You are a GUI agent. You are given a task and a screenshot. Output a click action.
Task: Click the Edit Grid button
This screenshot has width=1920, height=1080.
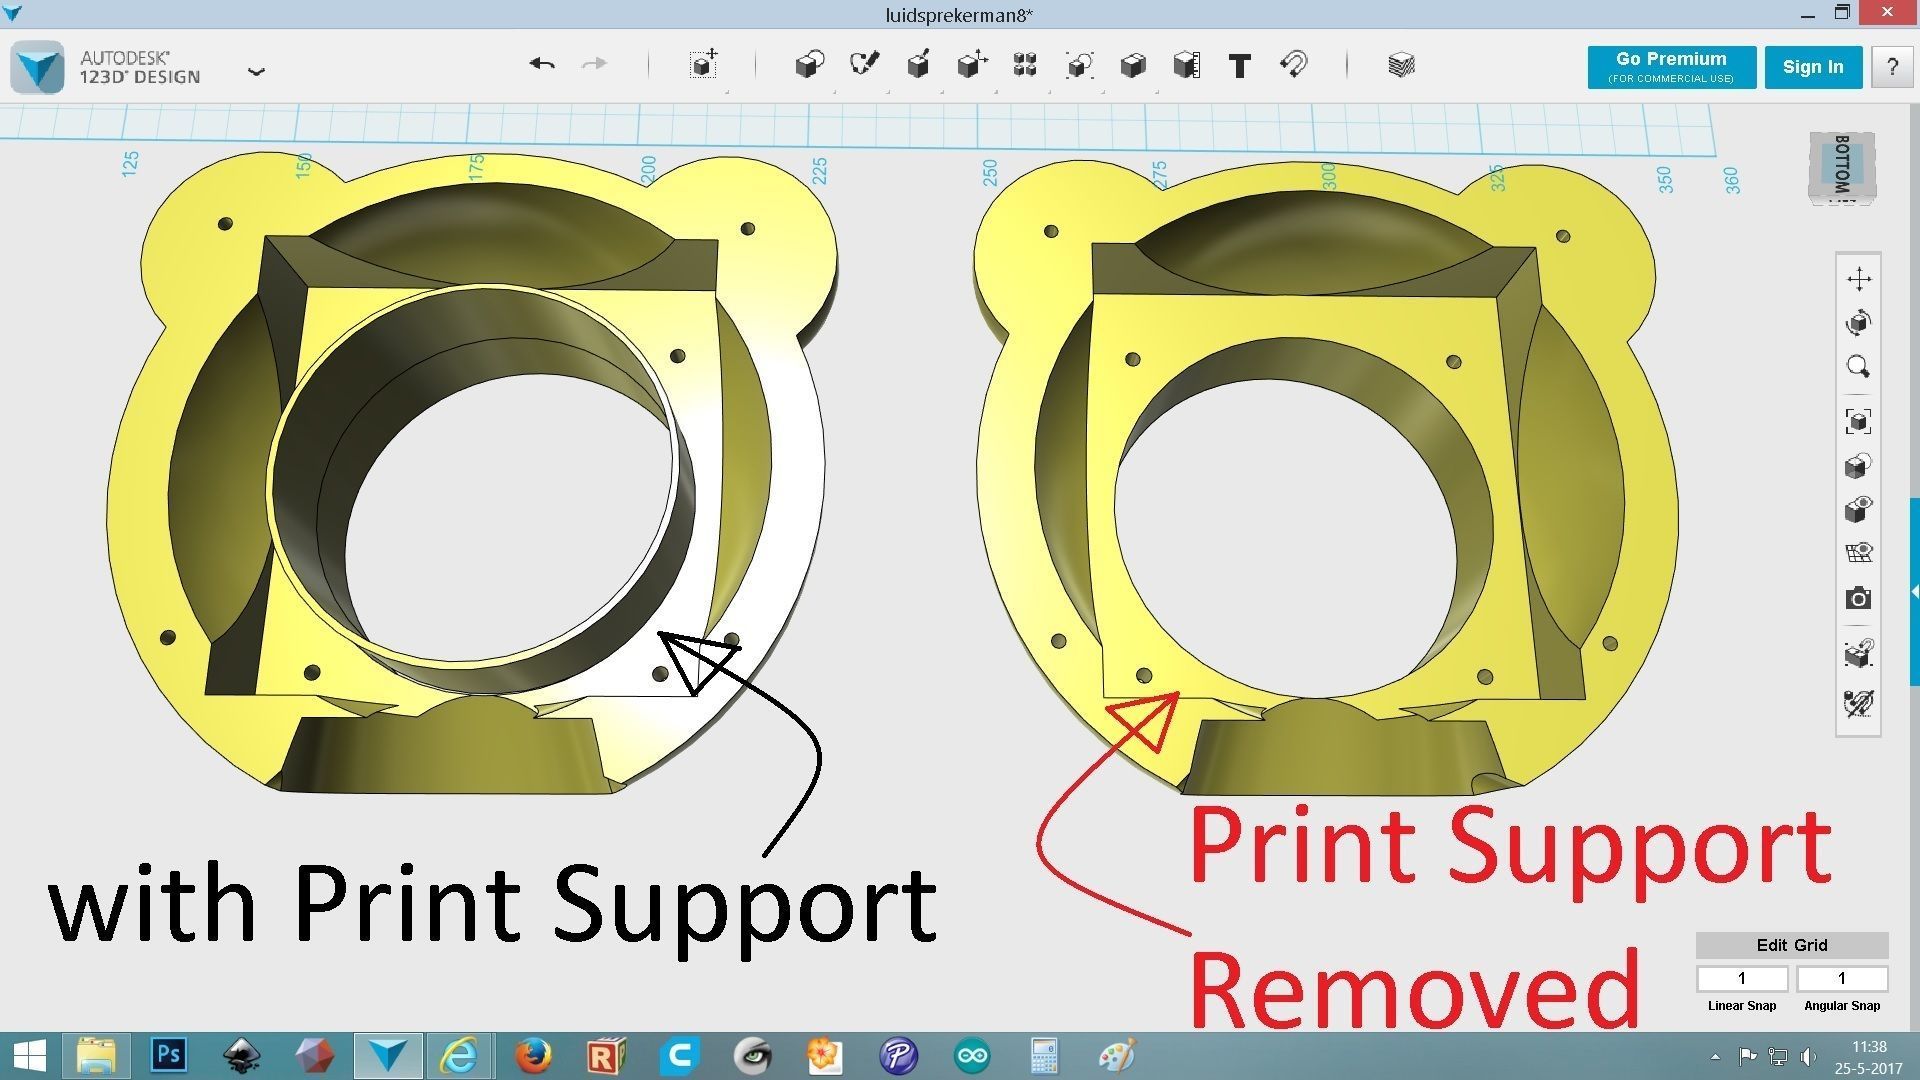(x=1791, y=945)
